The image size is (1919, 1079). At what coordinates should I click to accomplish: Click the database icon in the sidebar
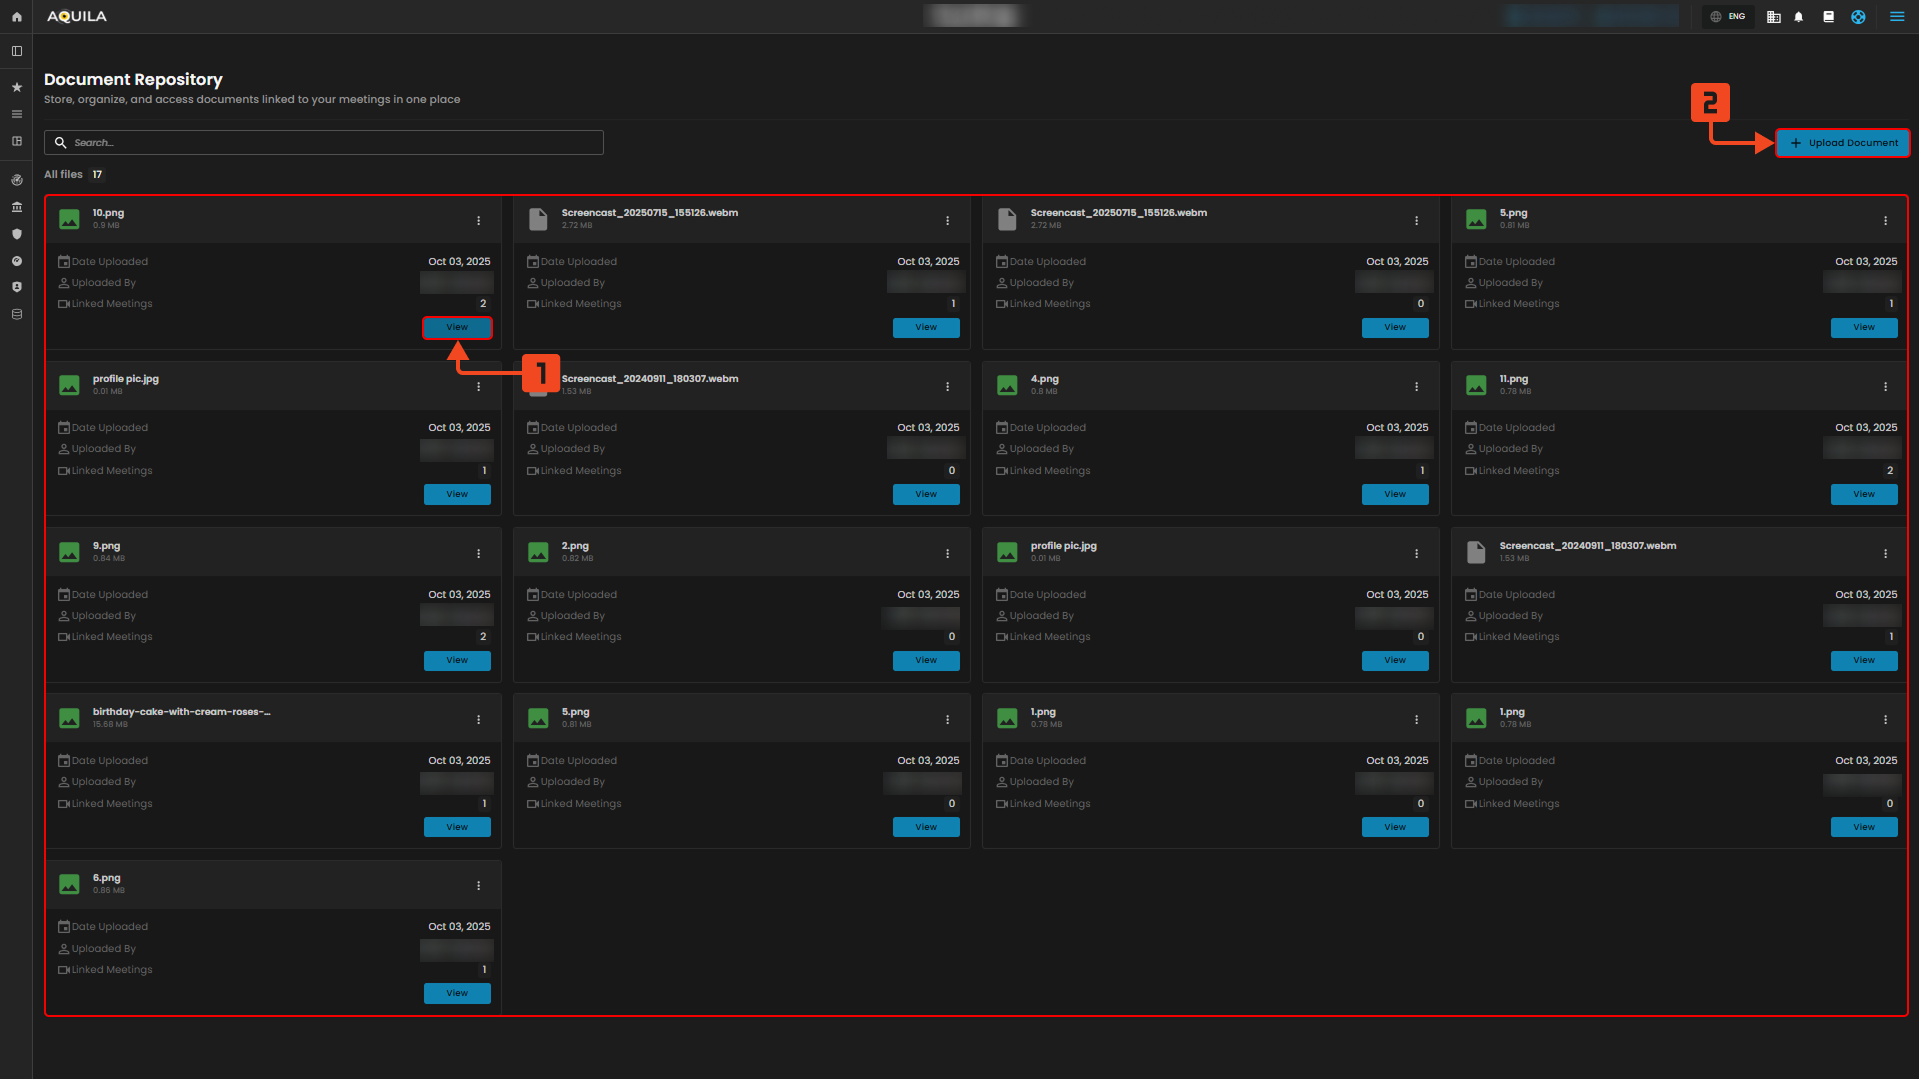tap(16, 314)
